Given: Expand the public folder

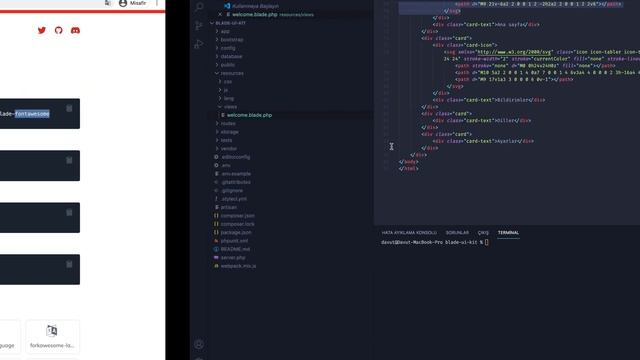Looking at the screenshot, I should (227, 64).
